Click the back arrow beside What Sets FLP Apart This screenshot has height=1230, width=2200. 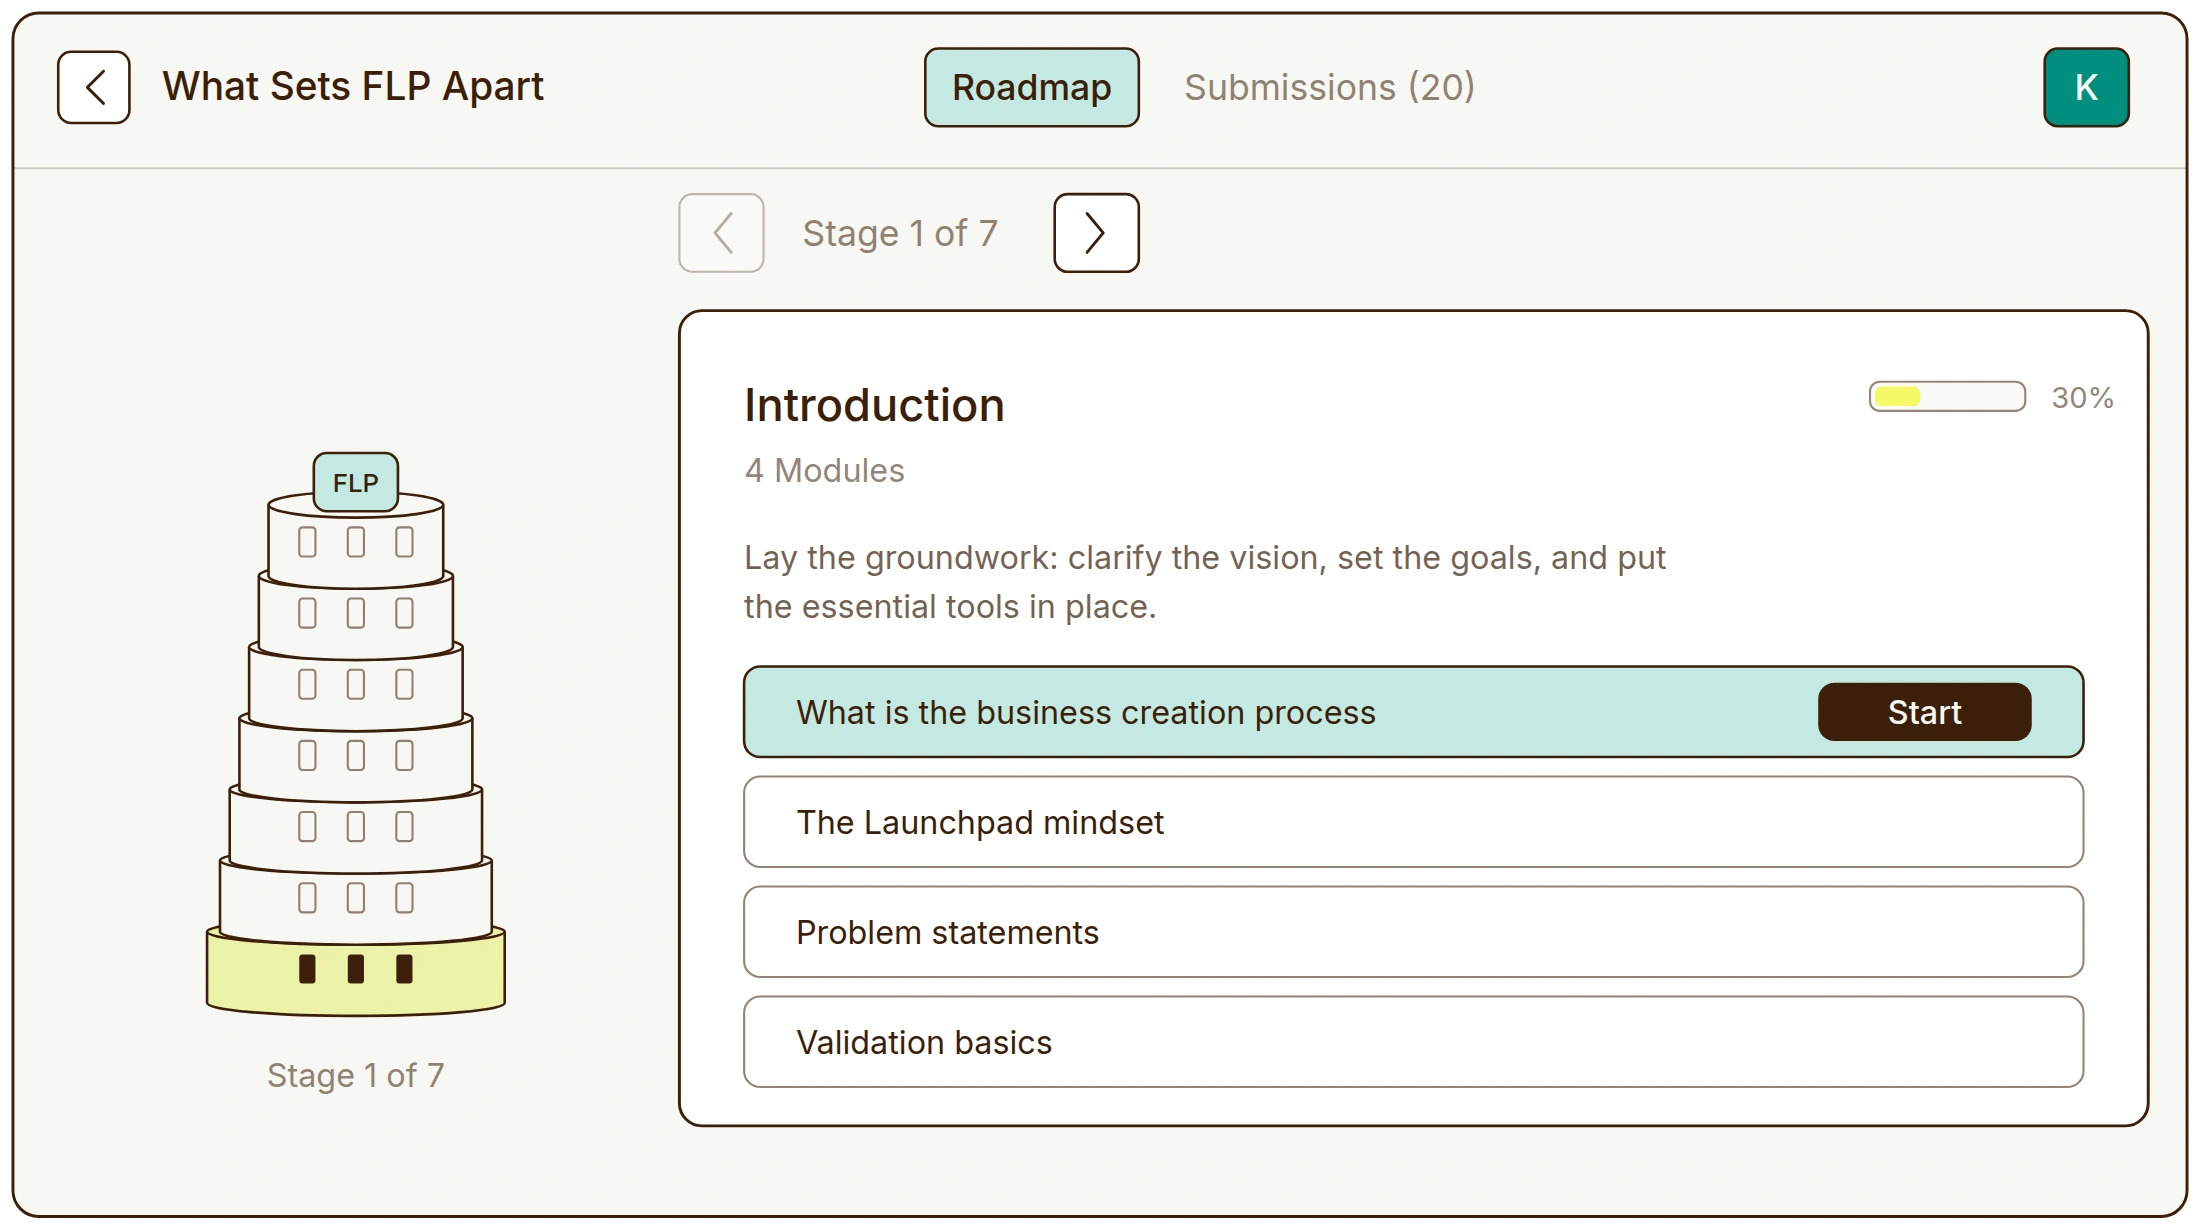pyautogui.click(x=94, y=87)
